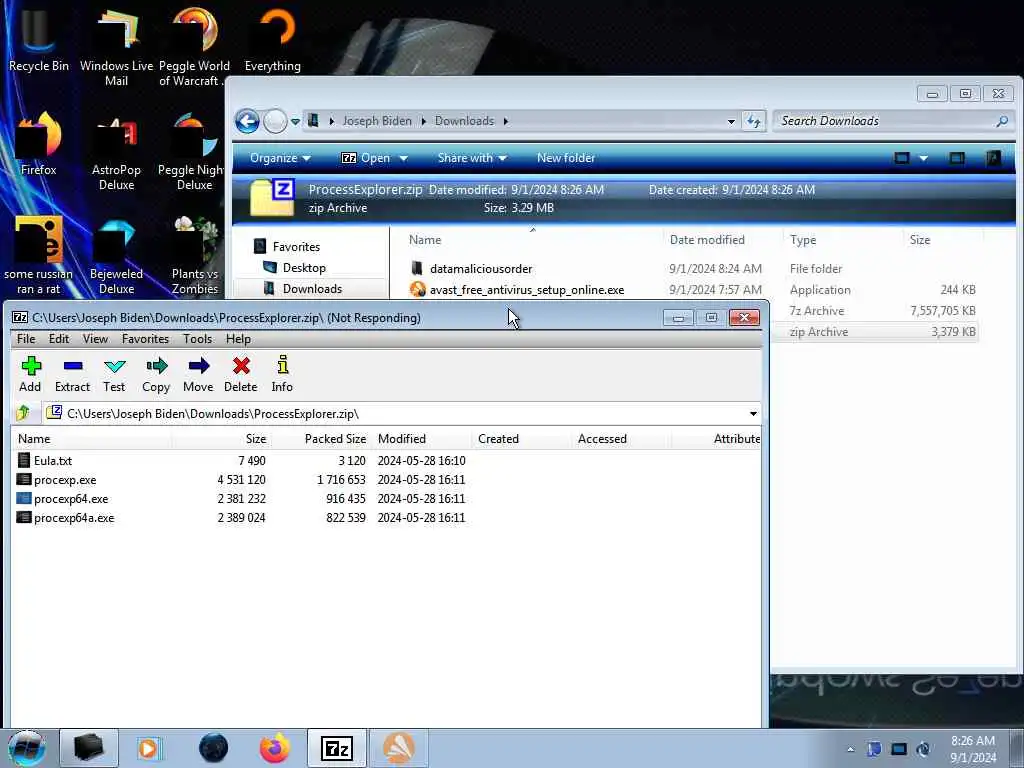Show hidden system tray icons arrow
Viewport: 1024px width, 768px height.
(x=850, y=749)
